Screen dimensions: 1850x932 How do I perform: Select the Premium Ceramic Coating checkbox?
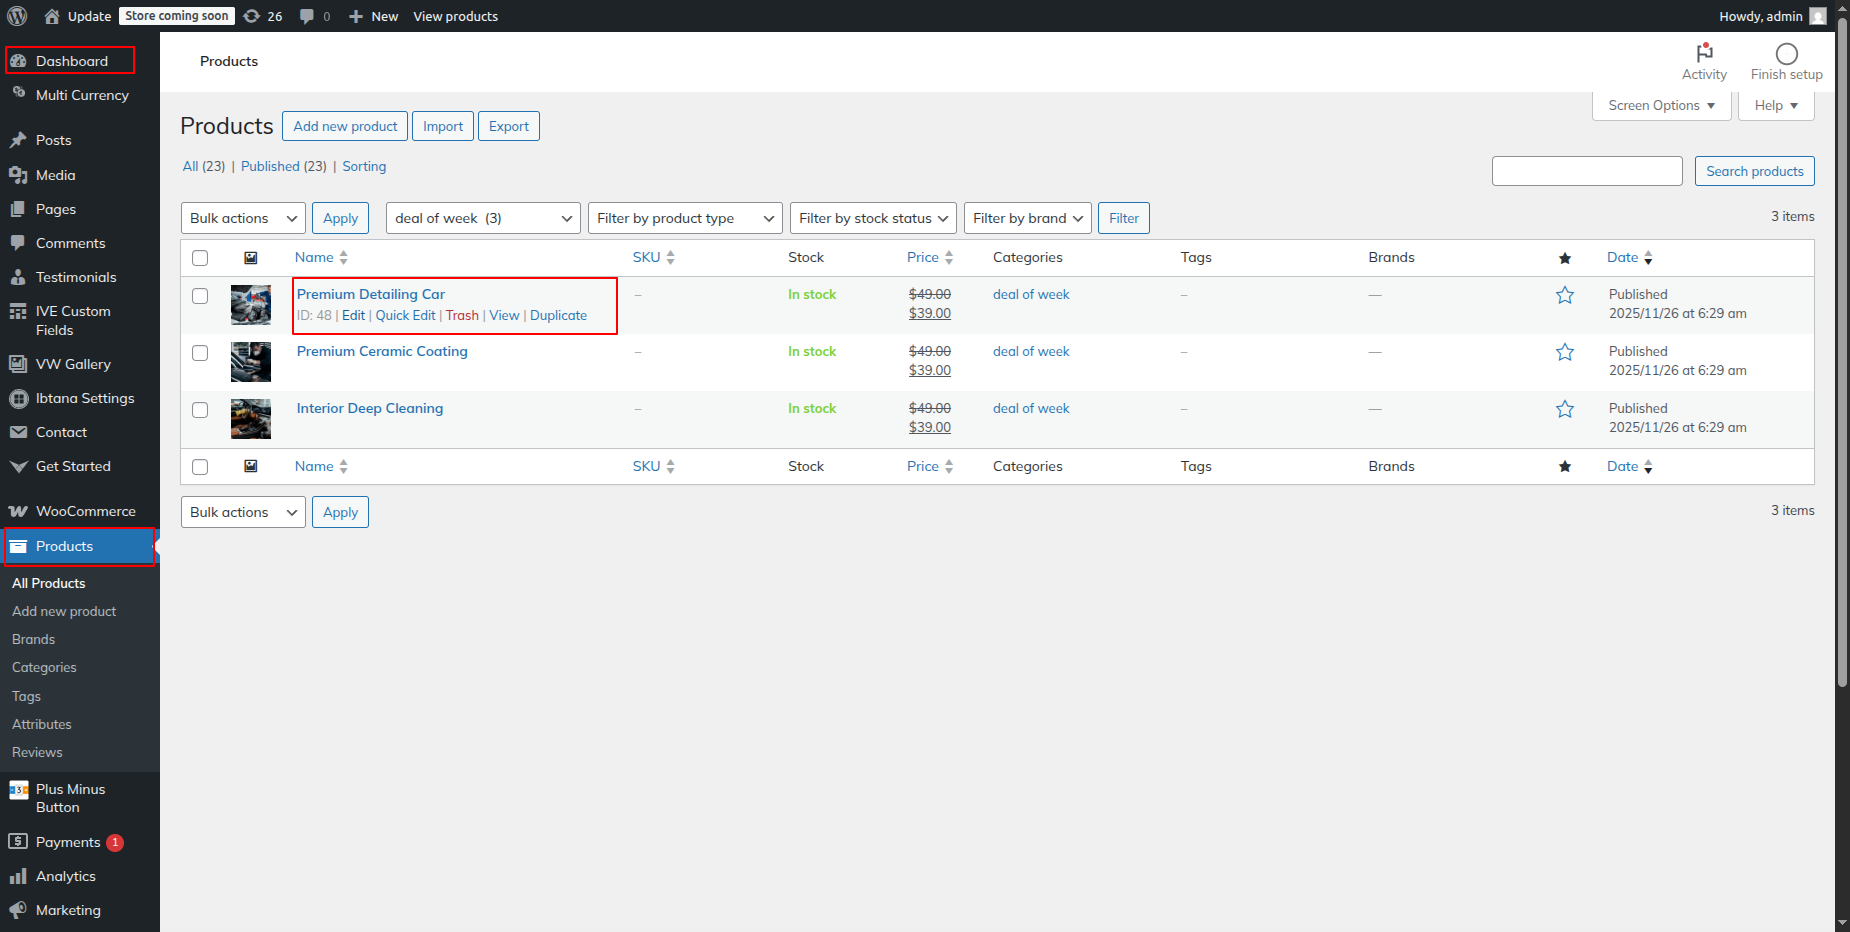(x=200, y=353)
